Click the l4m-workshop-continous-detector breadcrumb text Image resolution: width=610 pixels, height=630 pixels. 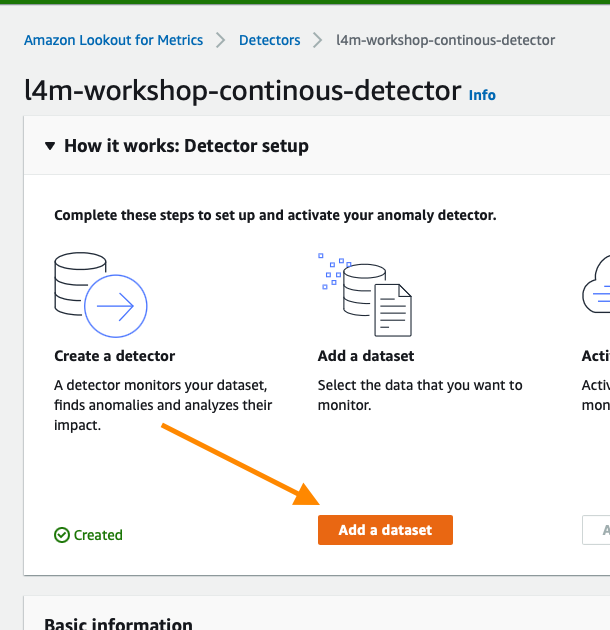[445, 40]
